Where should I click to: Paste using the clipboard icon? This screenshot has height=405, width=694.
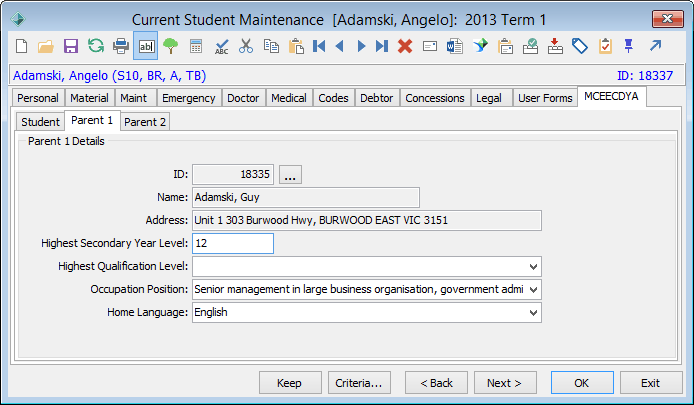[x=296, y=46]
